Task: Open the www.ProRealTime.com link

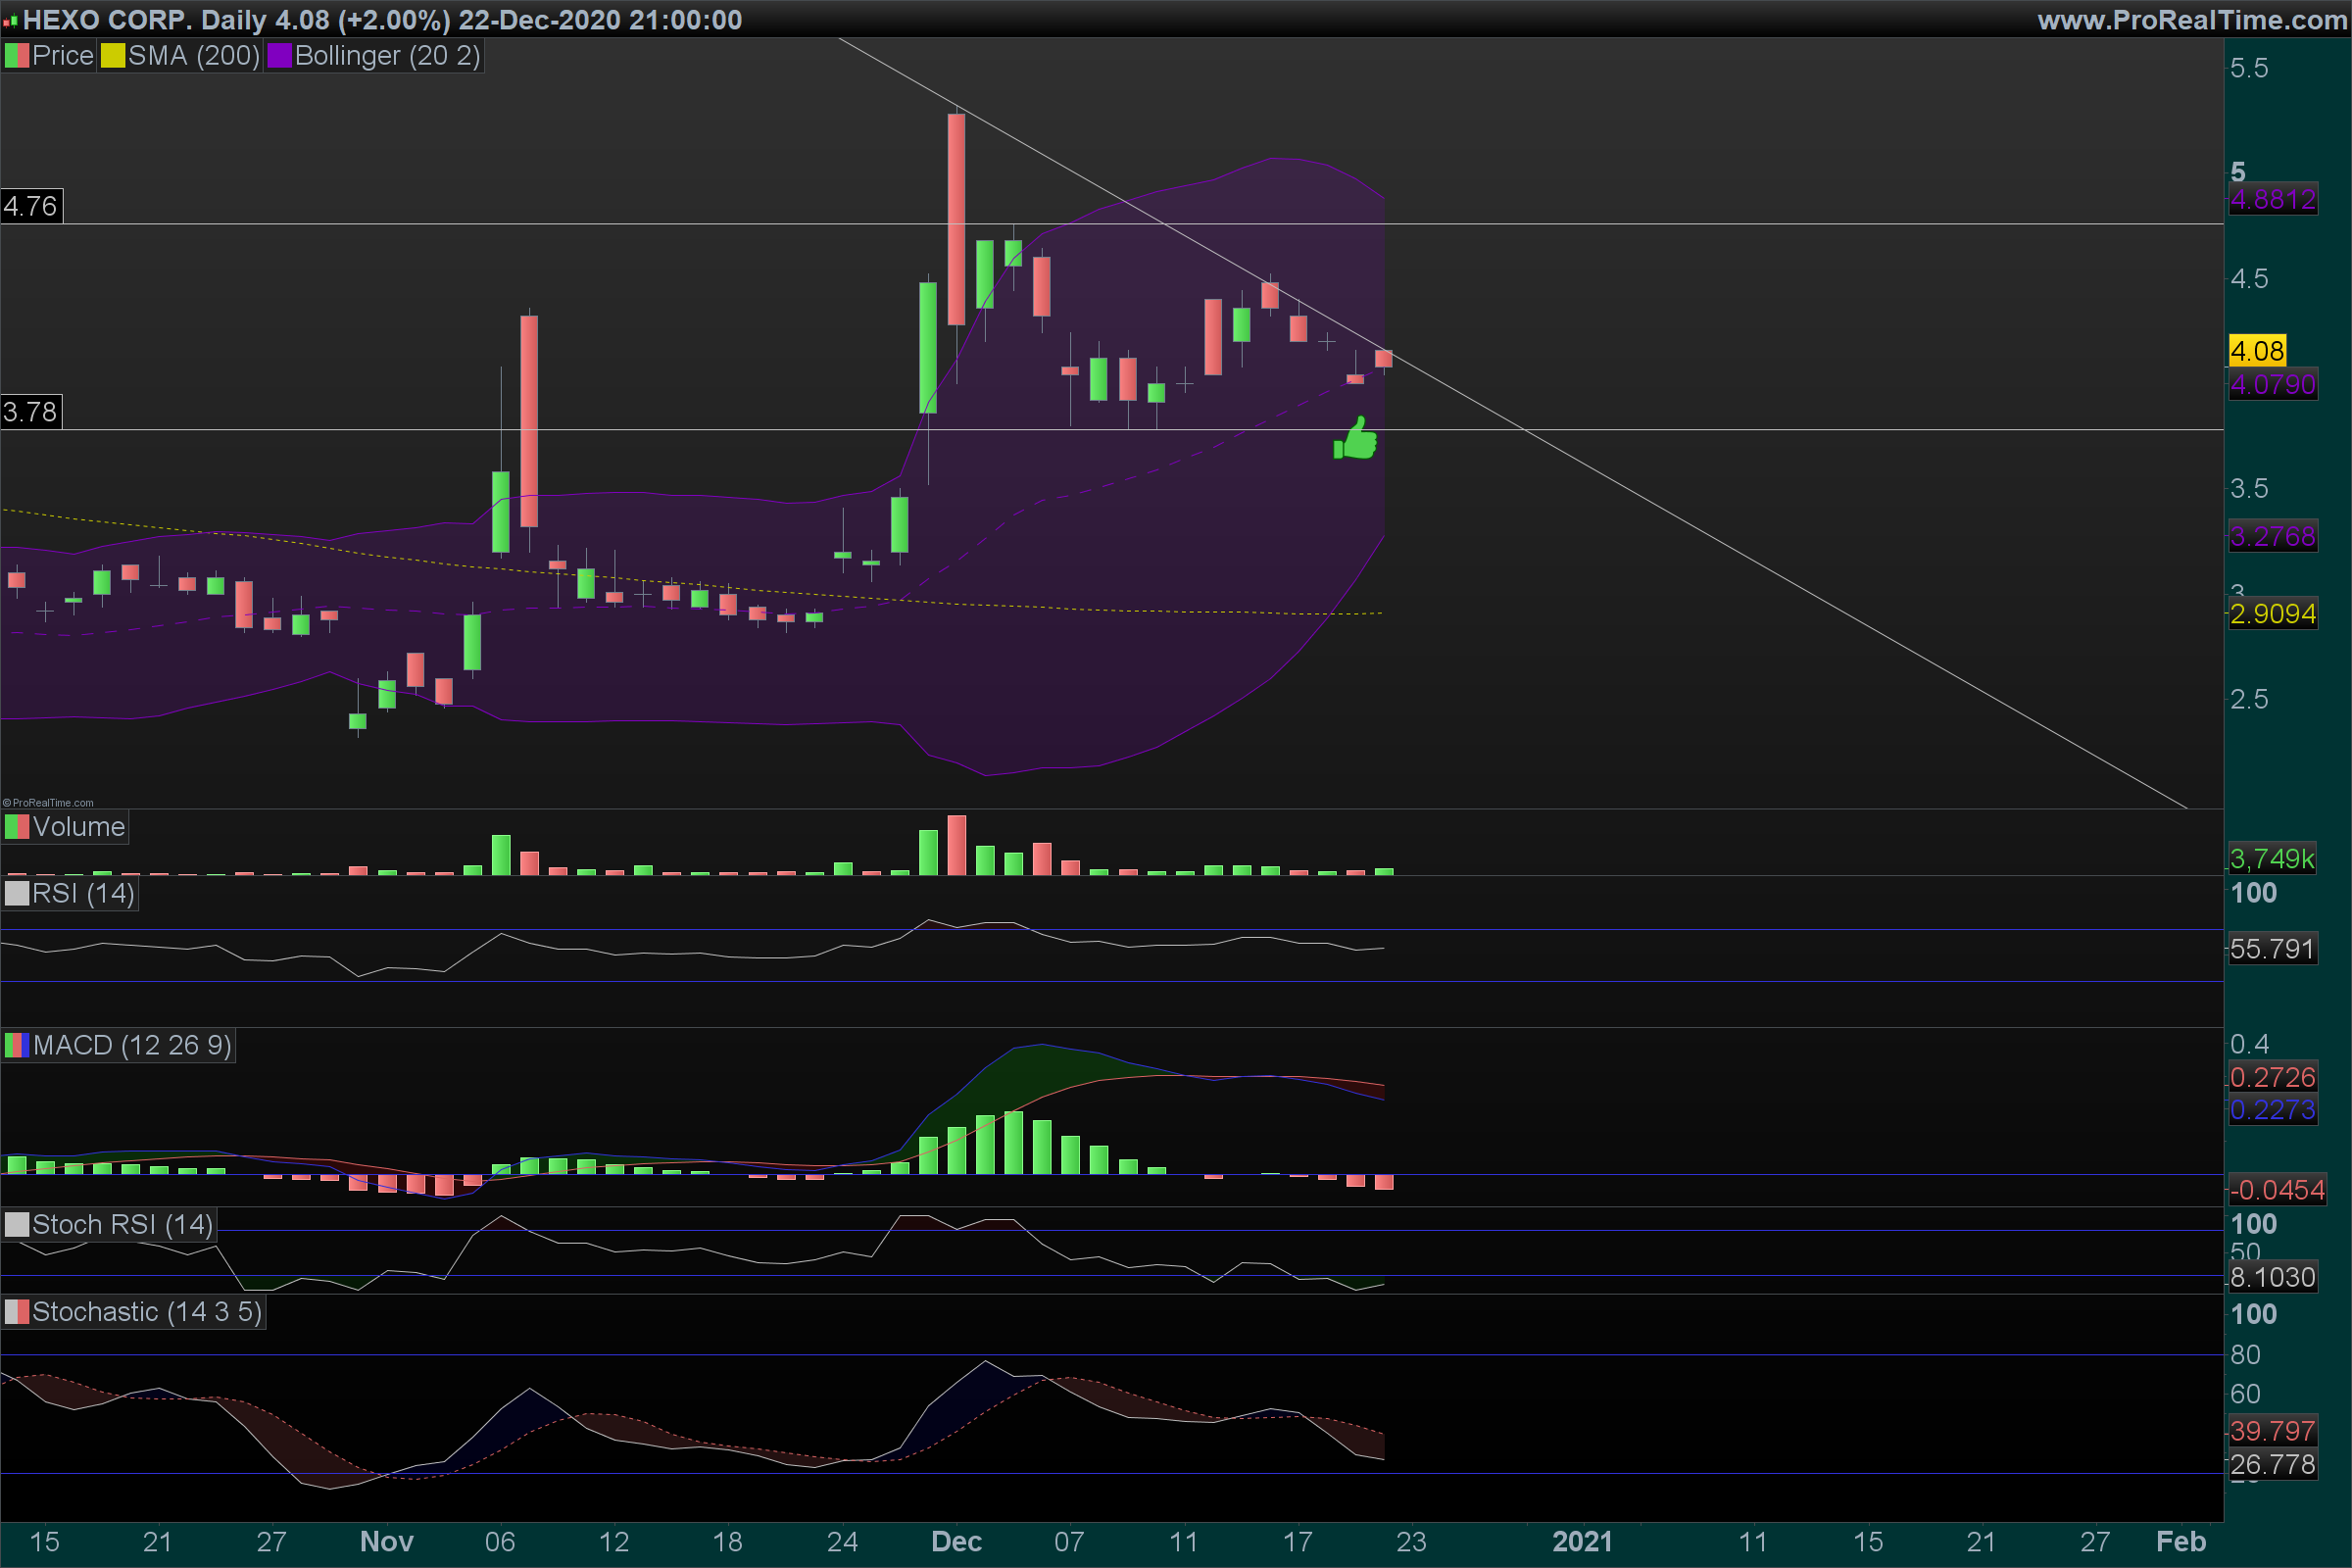Action: coord(2192,19)
